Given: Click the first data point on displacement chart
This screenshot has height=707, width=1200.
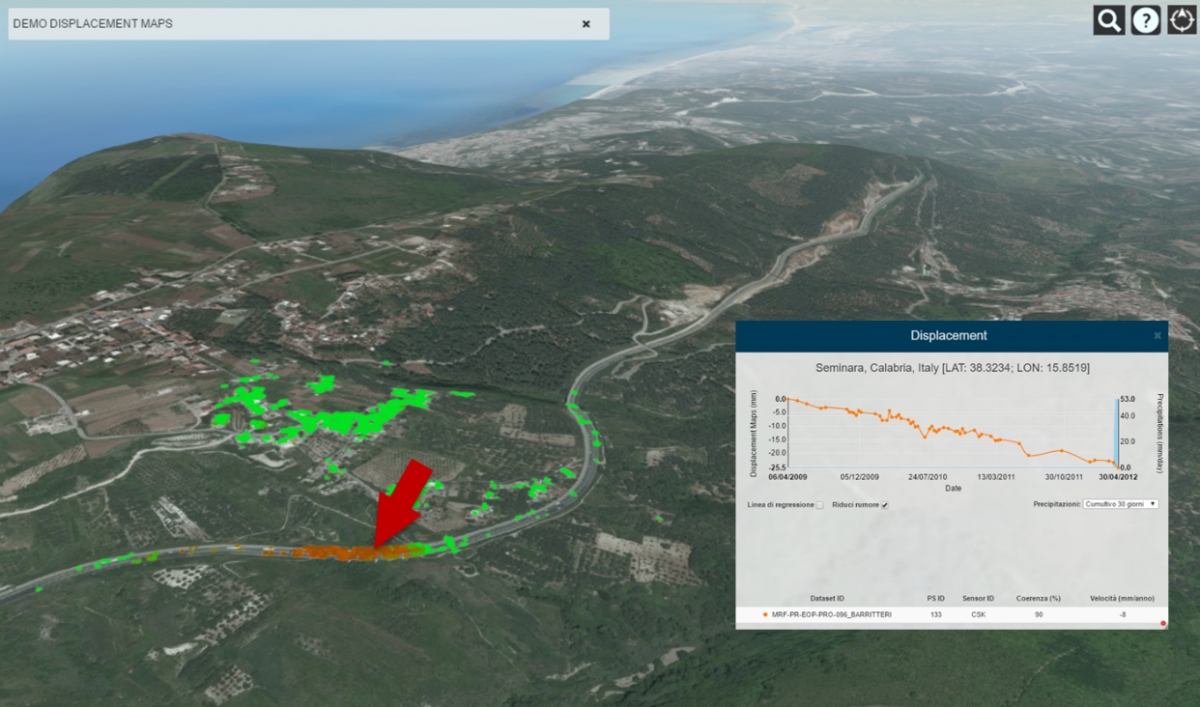Looking at the screenshot, I should [x=788, y=399].
